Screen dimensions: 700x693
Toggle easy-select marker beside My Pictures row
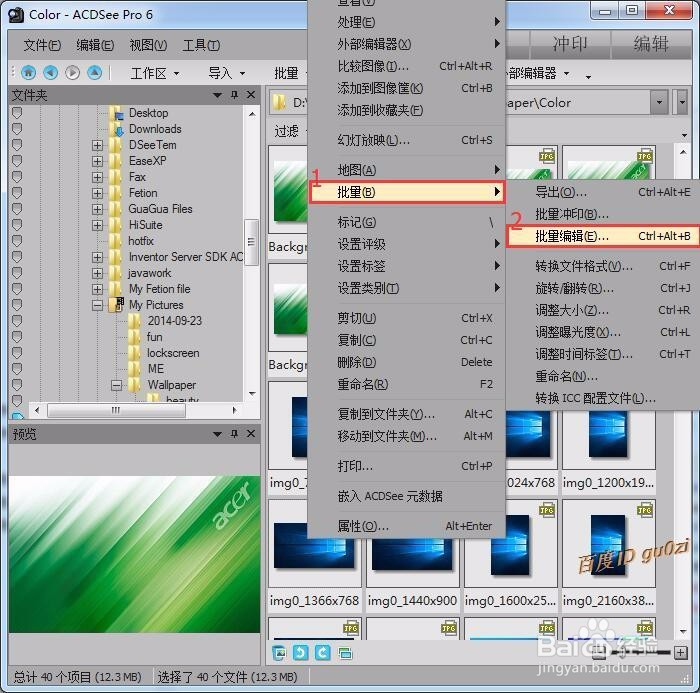coord(17,305)
